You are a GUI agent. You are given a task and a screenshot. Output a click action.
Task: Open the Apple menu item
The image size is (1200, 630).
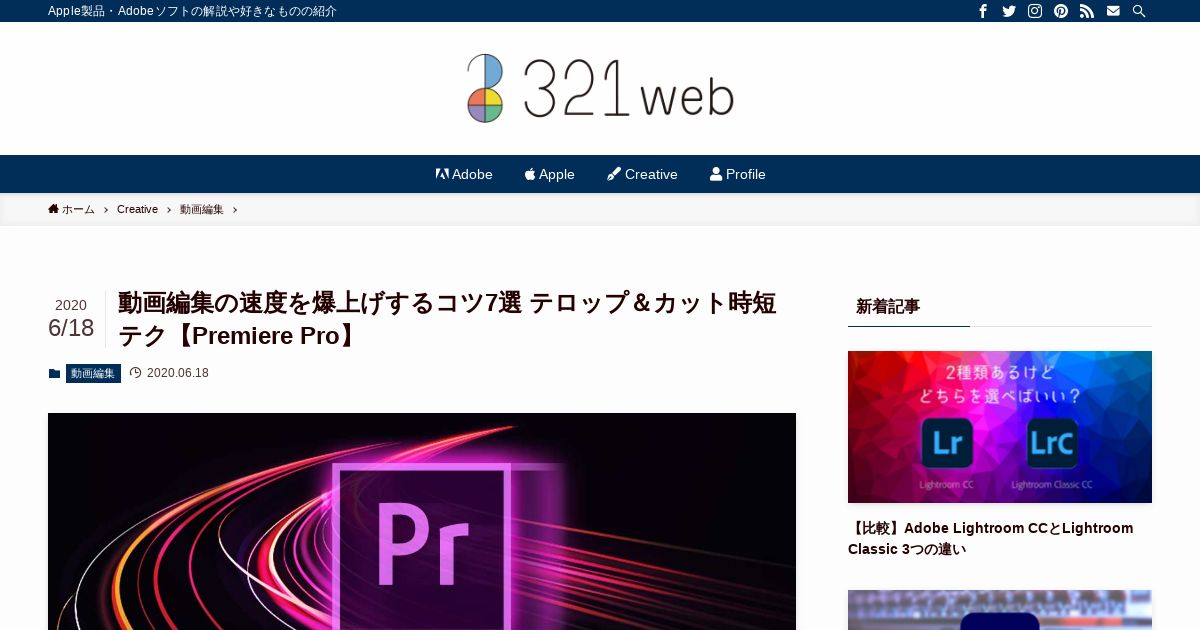click(x=550, y=174)
